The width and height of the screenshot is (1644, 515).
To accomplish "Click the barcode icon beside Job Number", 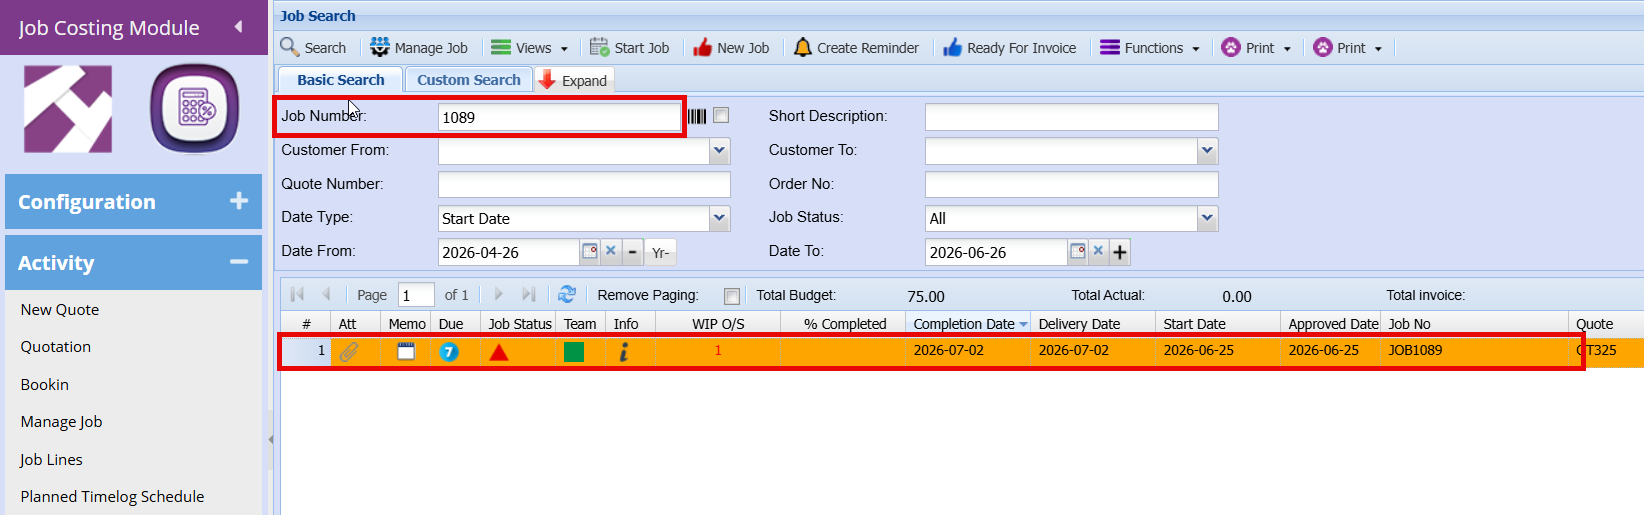I will pos(697,116).
